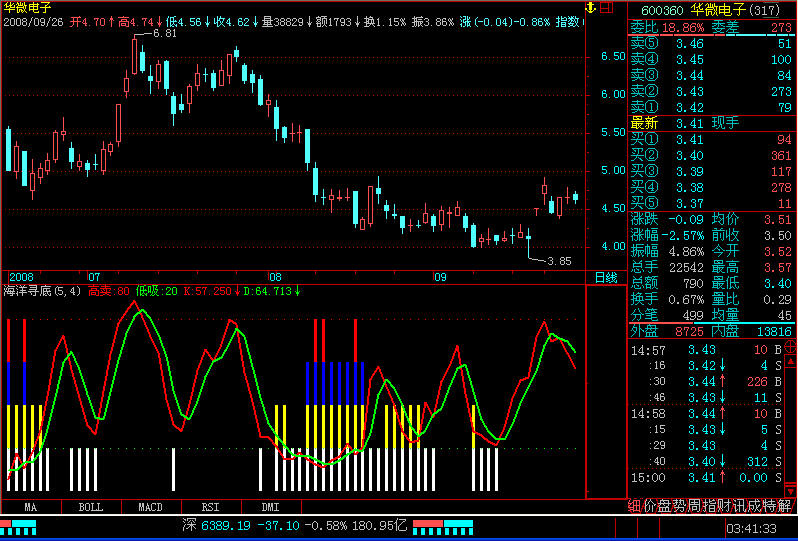Select the 指 tab in the side panel
The height and width of the screenshot is (541, 798).
click(x=709, y=506)
